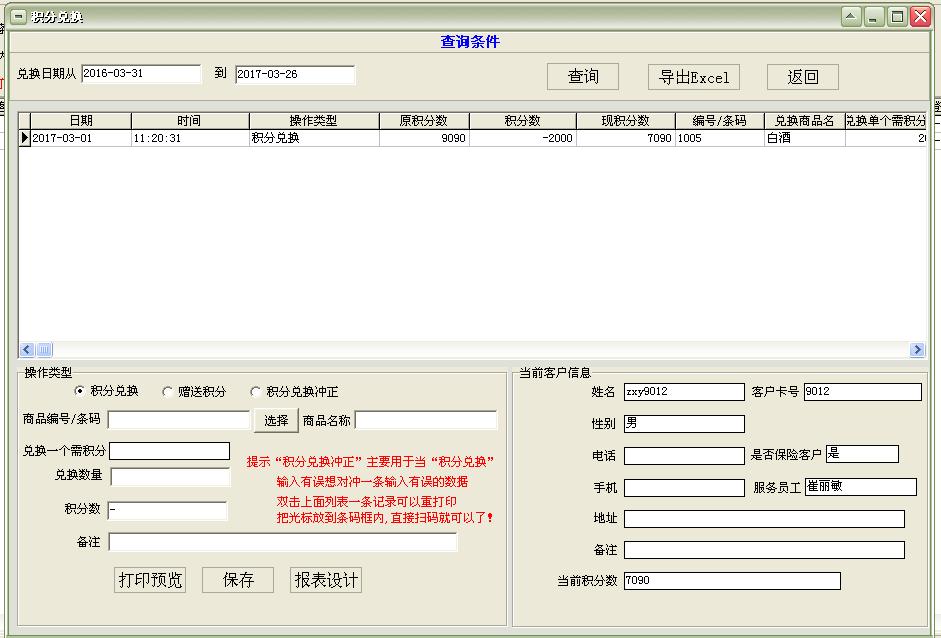
Task: Open 报表设计 report designer
Action: 326,580
